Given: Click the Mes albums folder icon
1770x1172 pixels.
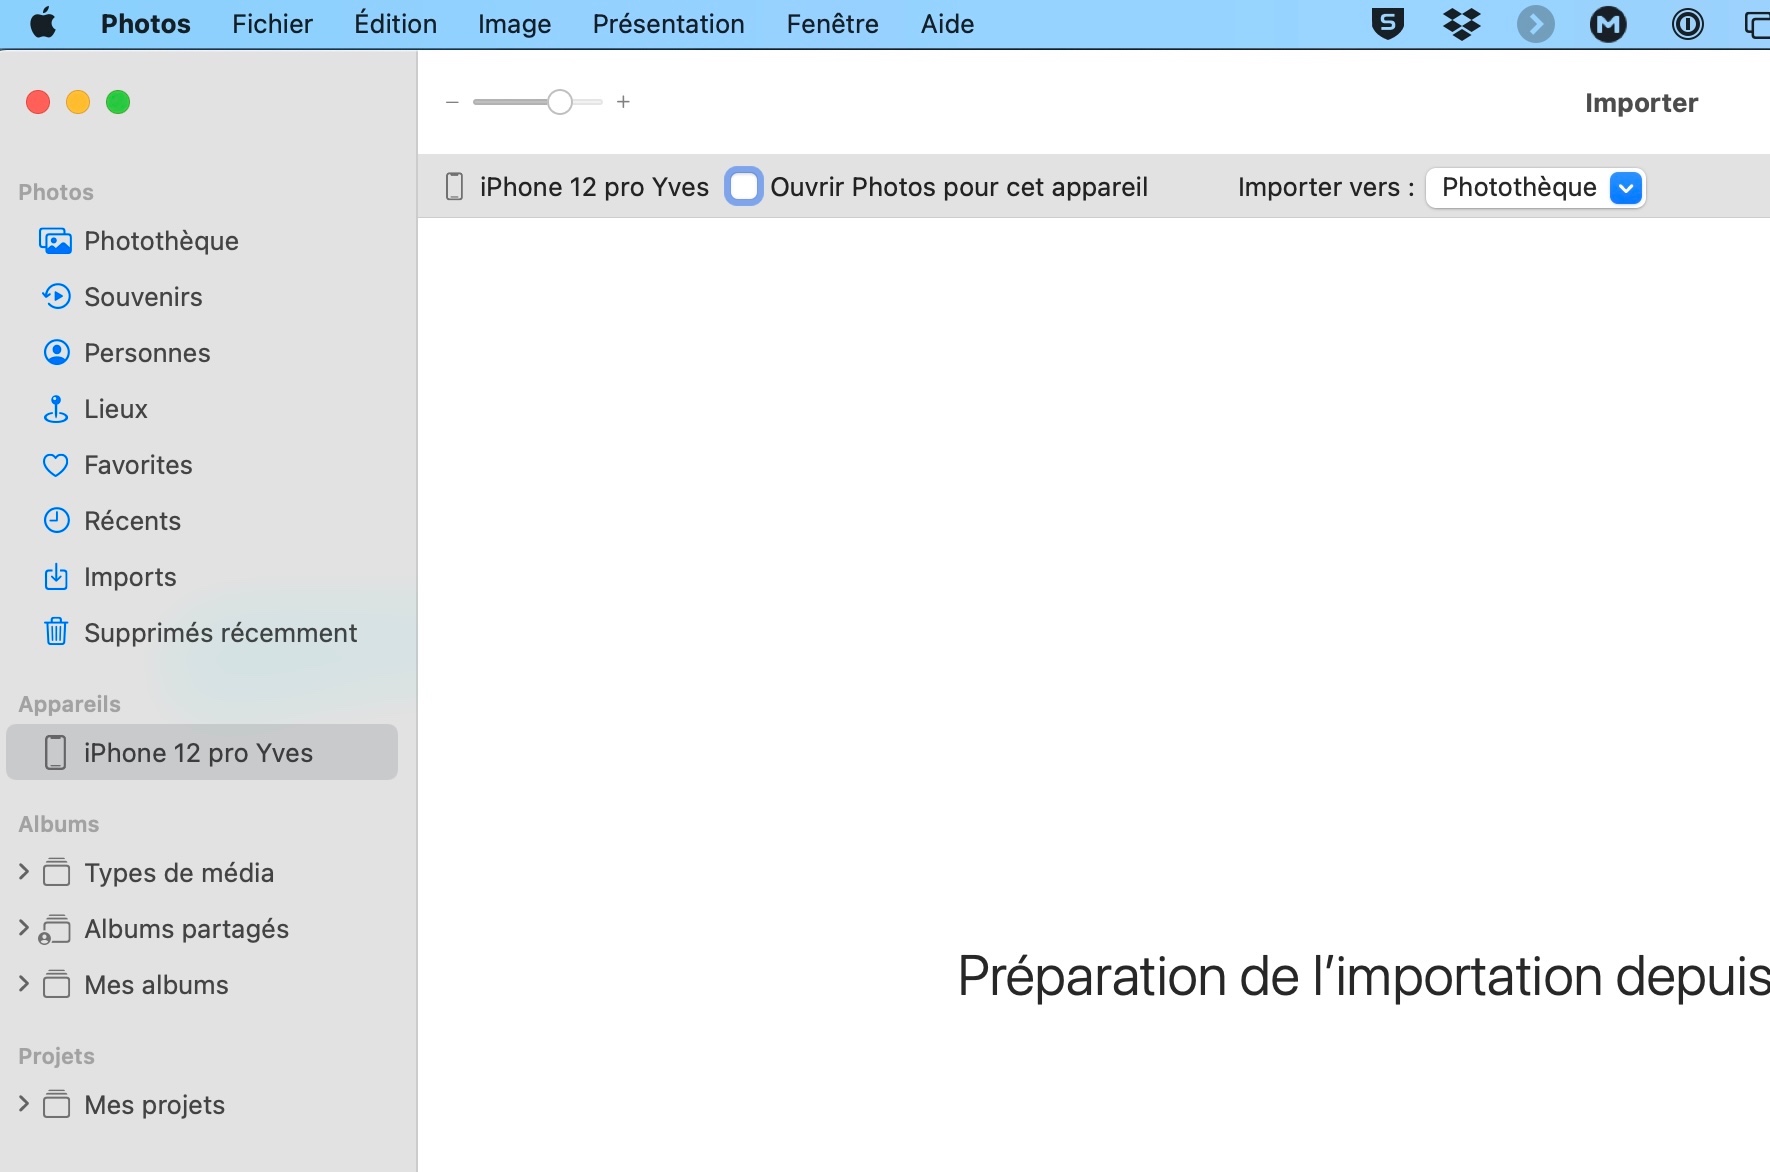Looking at the screenshot, I should [x=57, y=985].
